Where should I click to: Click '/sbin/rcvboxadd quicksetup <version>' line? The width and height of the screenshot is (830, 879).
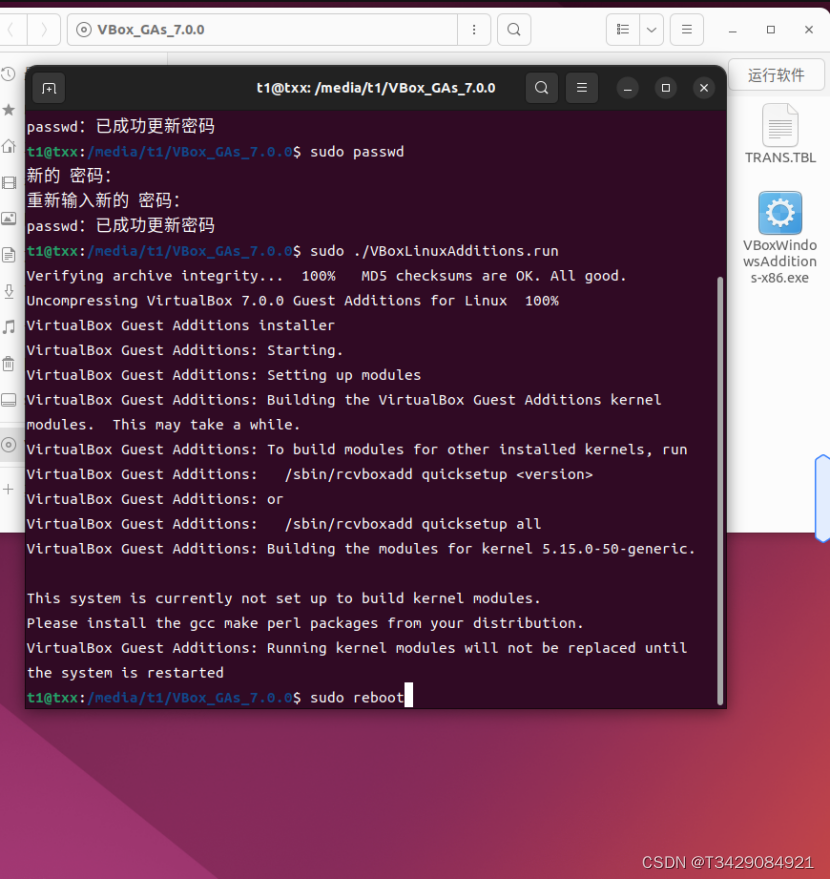tap(309, 474)
